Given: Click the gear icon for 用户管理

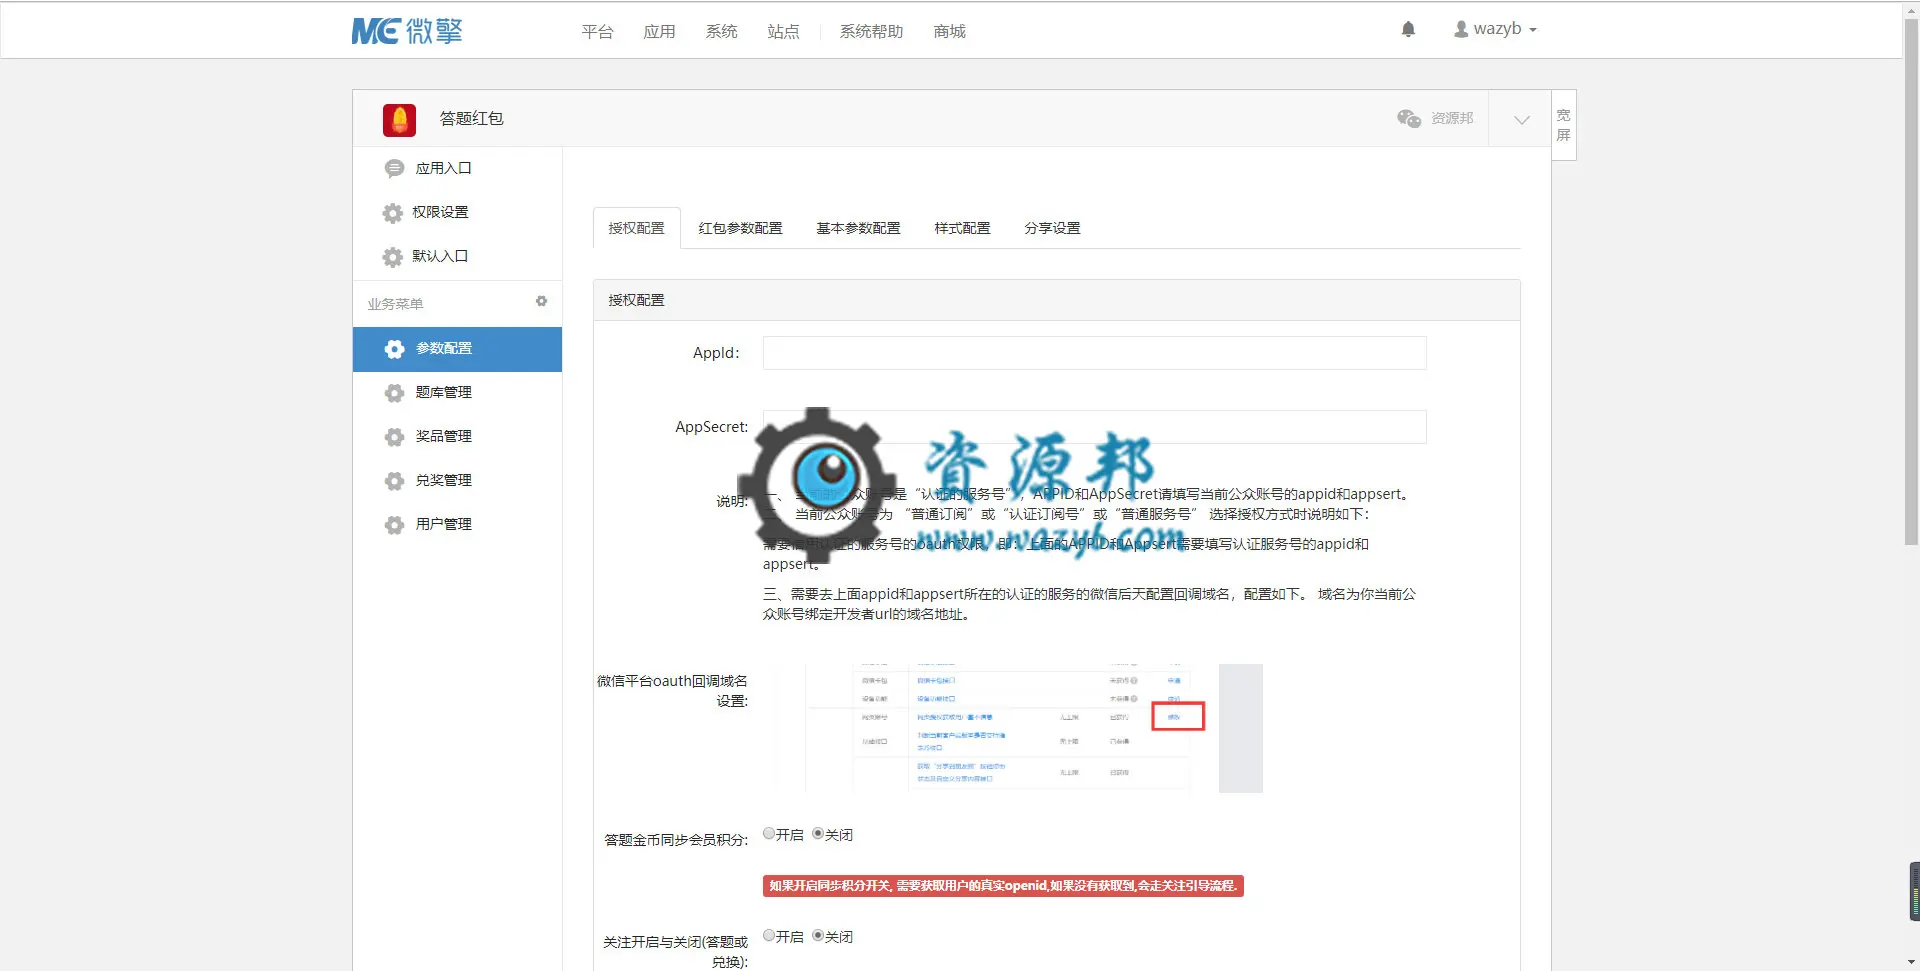Looking at the screenshot, I should click(394, 524).
